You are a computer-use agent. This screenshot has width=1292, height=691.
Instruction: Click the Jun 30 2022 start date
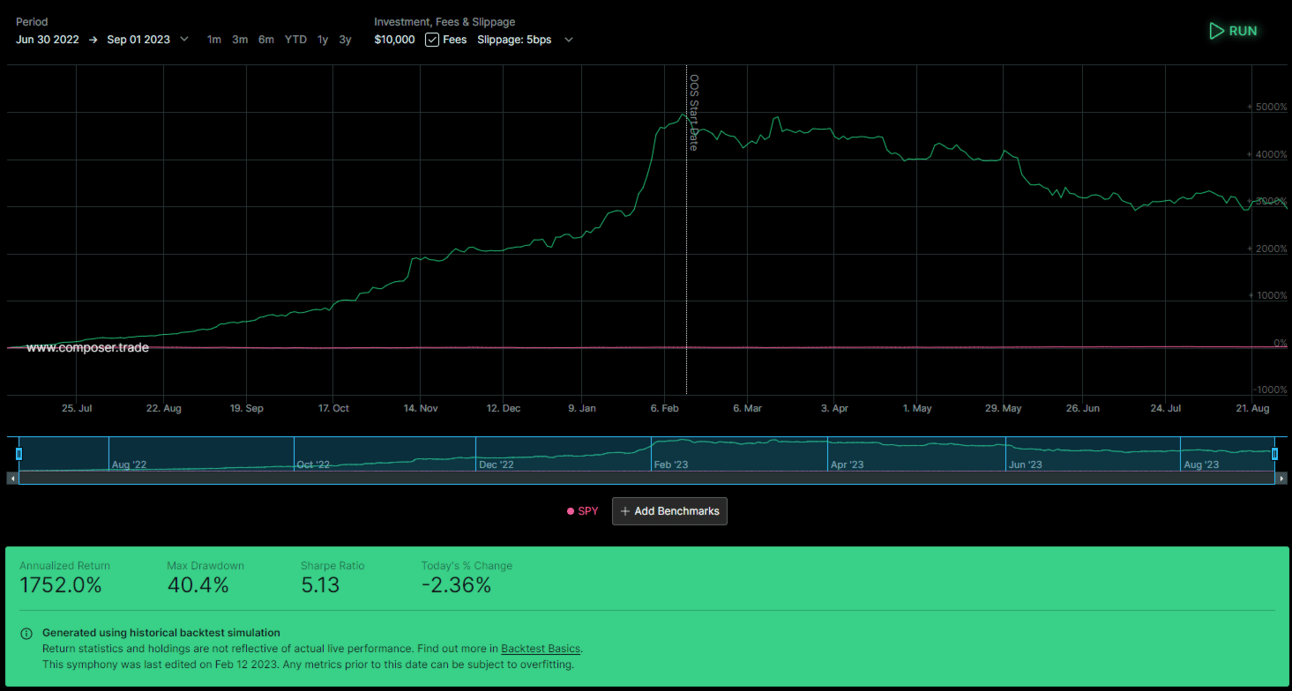[48, 40]
